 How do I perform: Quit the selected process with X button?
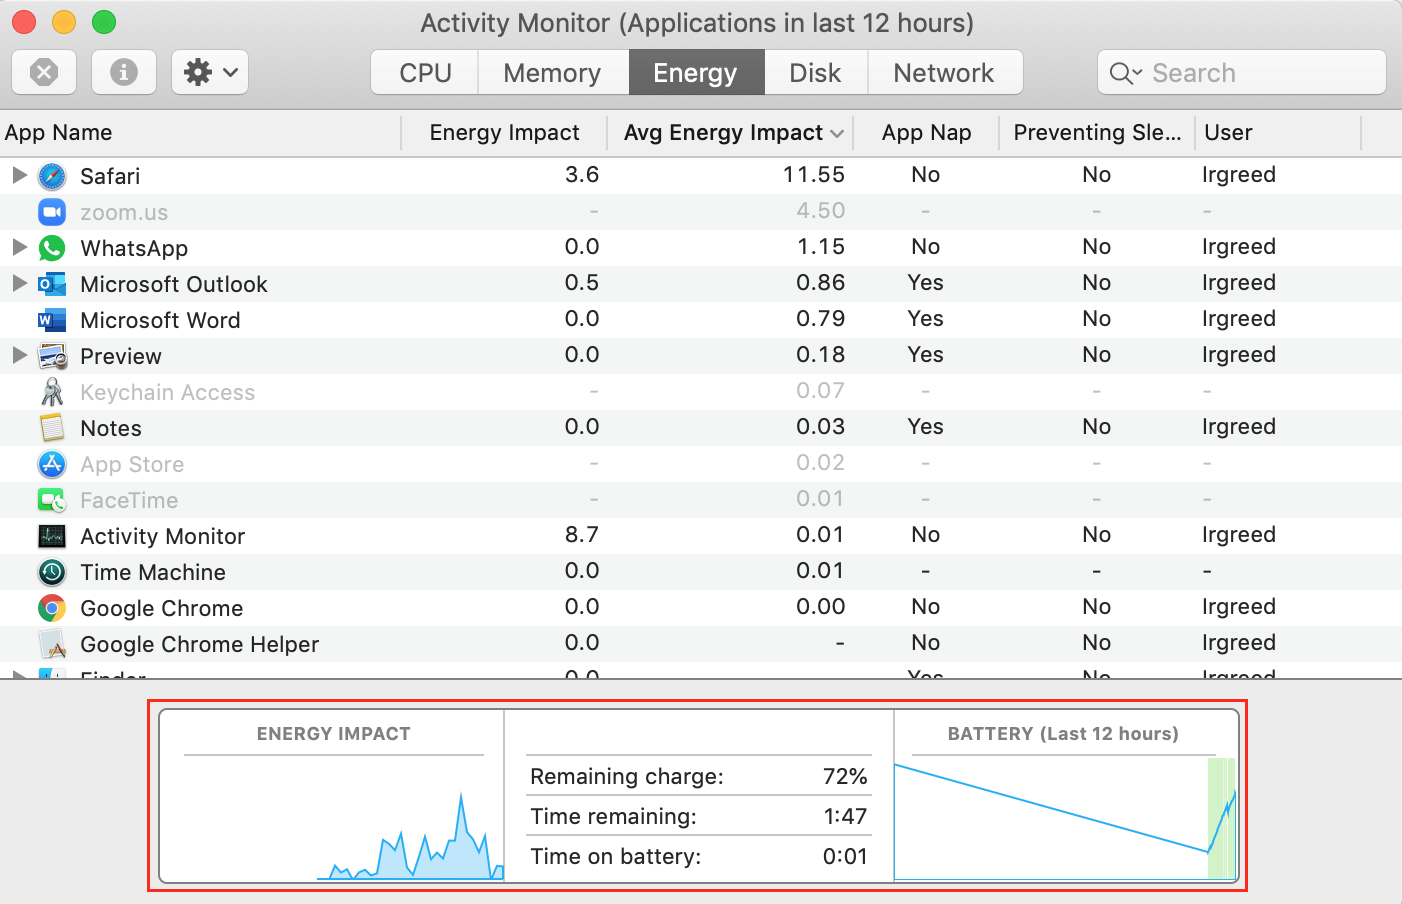tap(44, 72)
